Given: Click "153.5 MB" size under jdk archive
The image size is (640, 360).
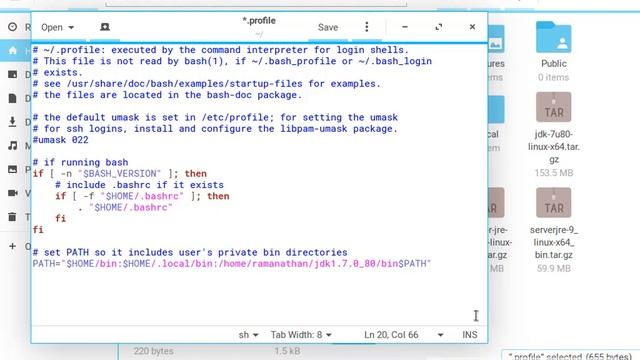Looking at the screenshot, I should pos(553,173).
